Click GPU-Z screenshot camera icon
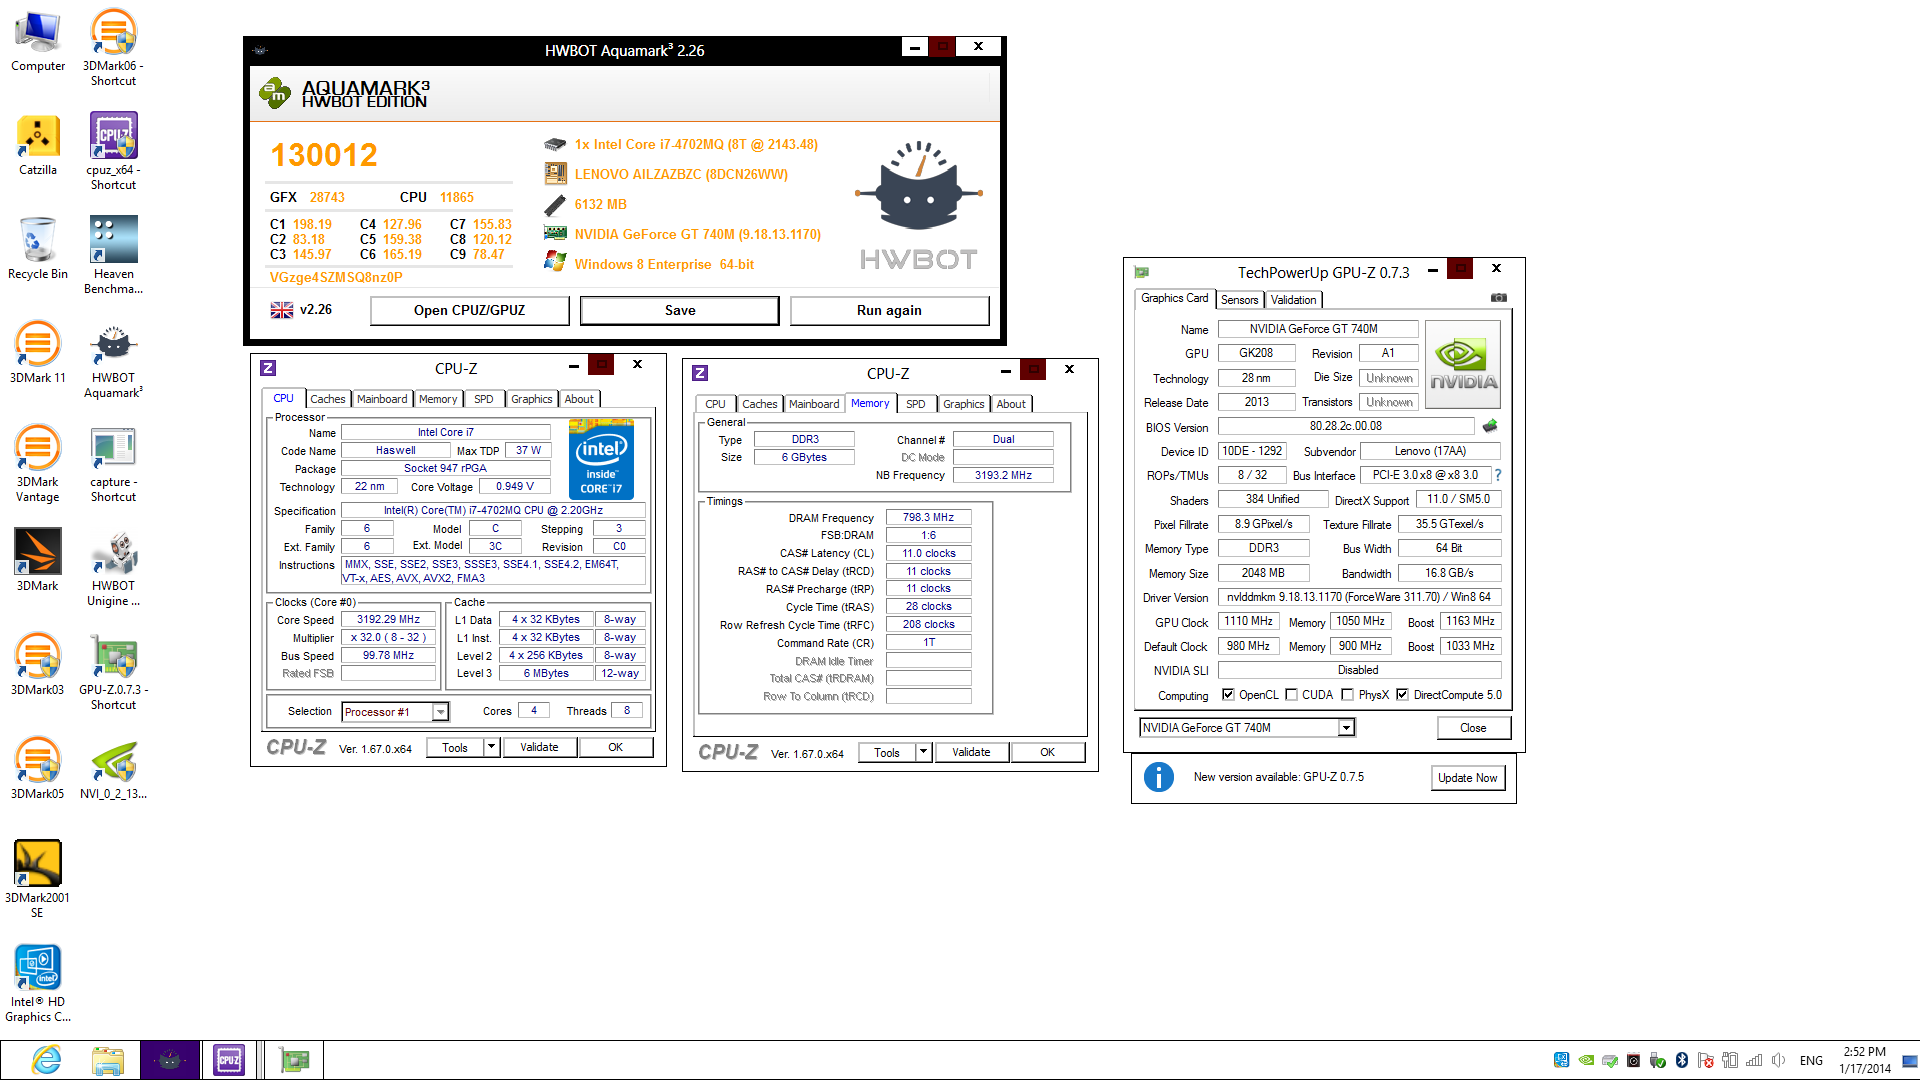 (x=1498, y=298)
